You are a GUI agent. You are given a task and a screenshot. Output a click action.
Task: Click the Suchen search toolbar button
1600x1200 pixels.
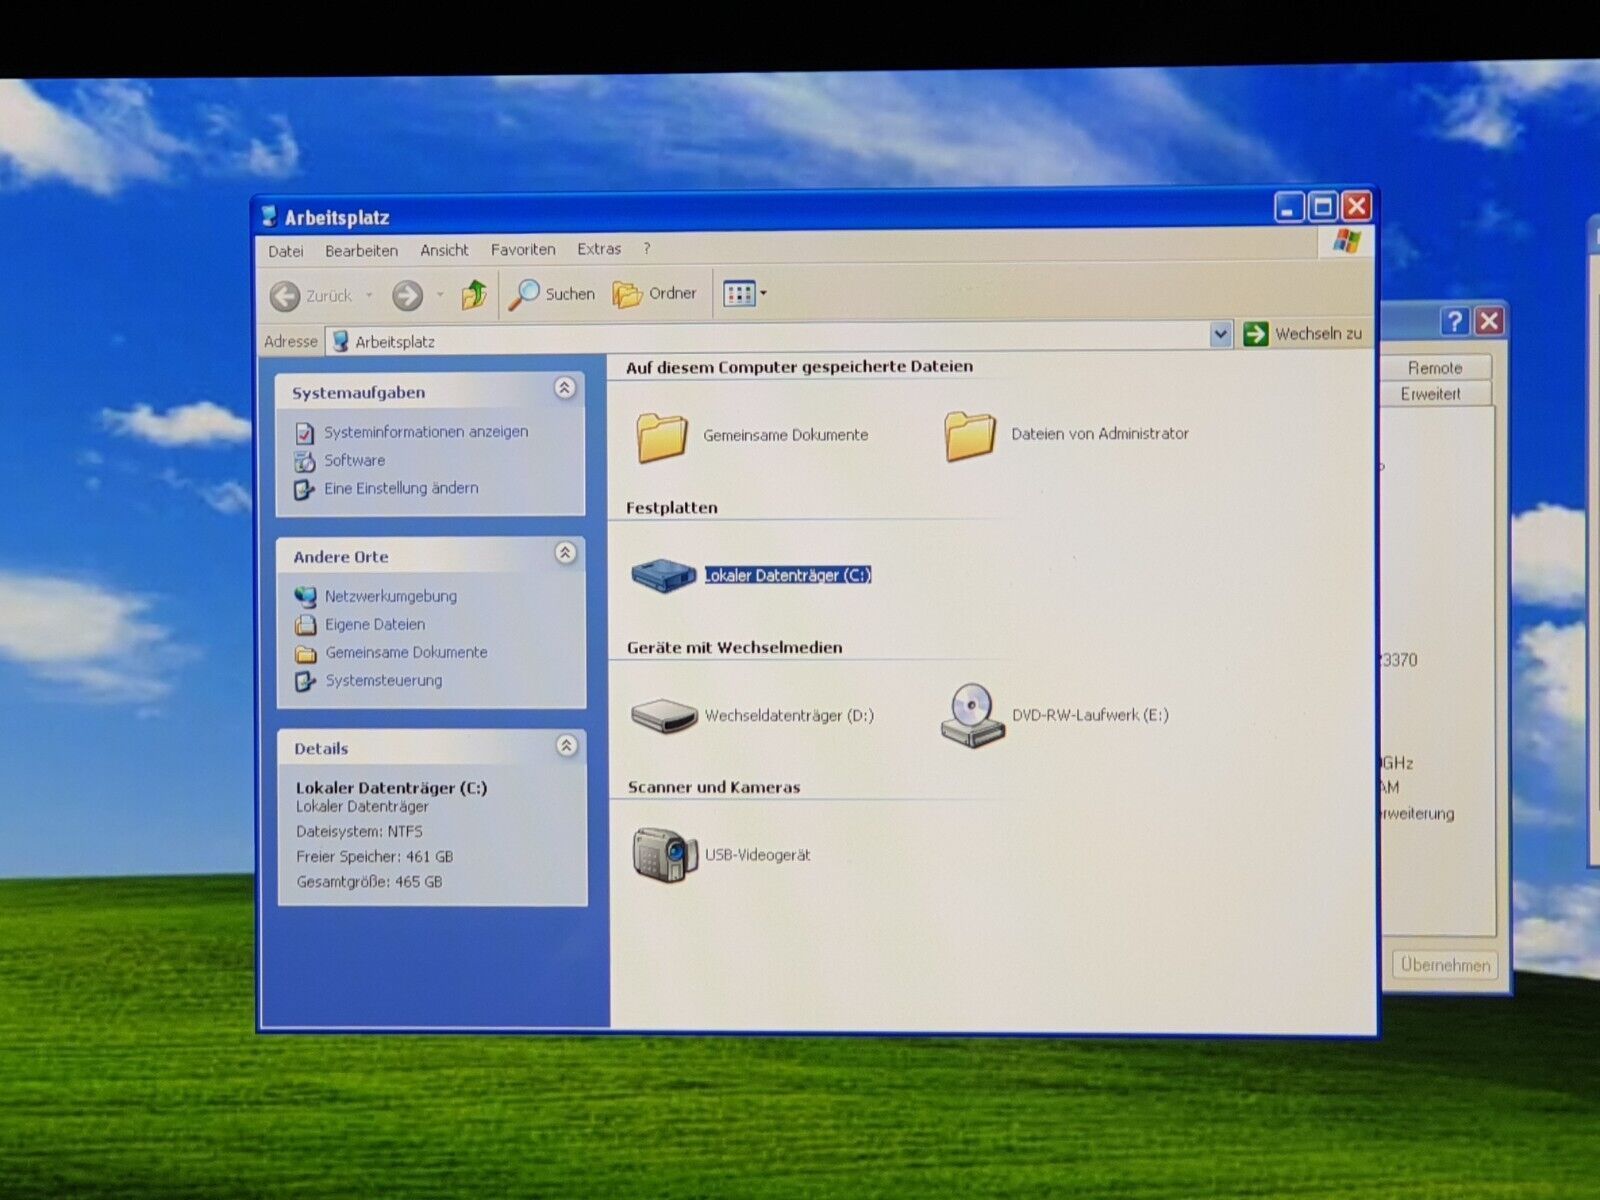551,294
